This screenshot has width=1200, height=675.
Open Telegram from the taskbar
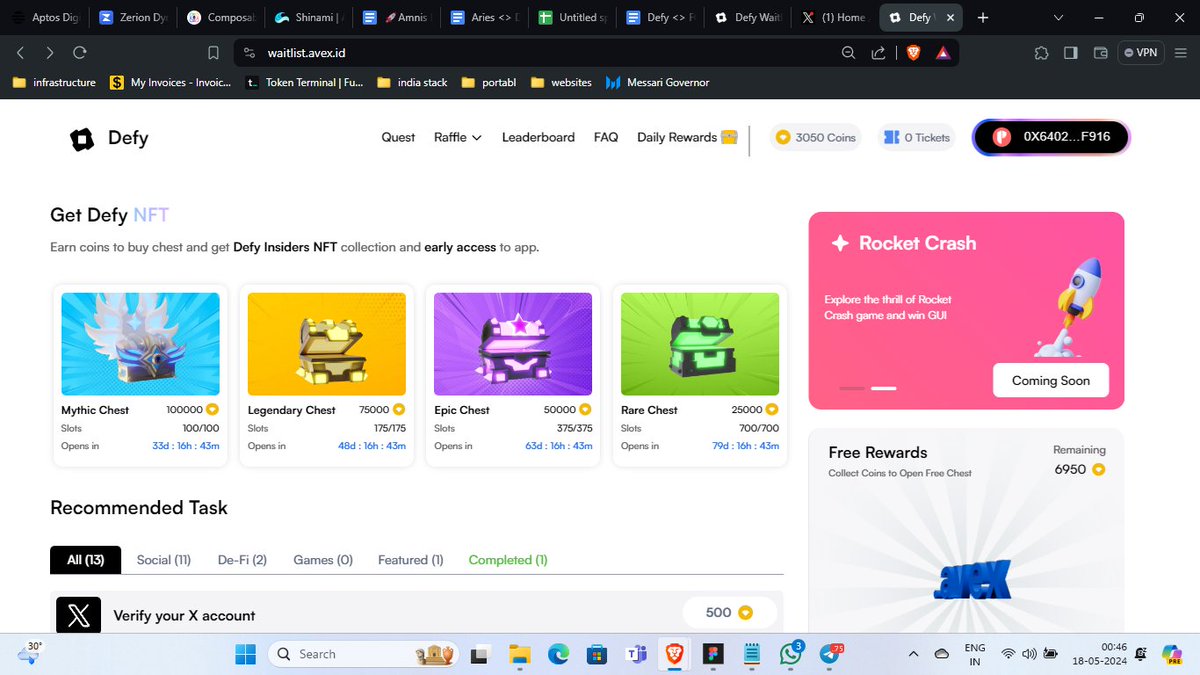[829, 654]
